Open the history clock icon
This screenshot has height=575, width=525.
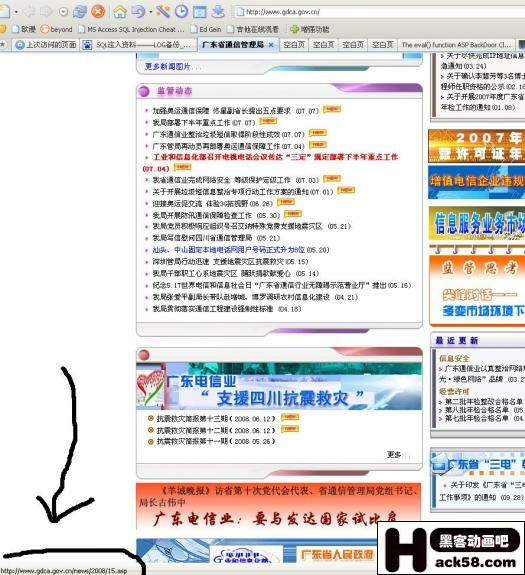coord(181,12)
